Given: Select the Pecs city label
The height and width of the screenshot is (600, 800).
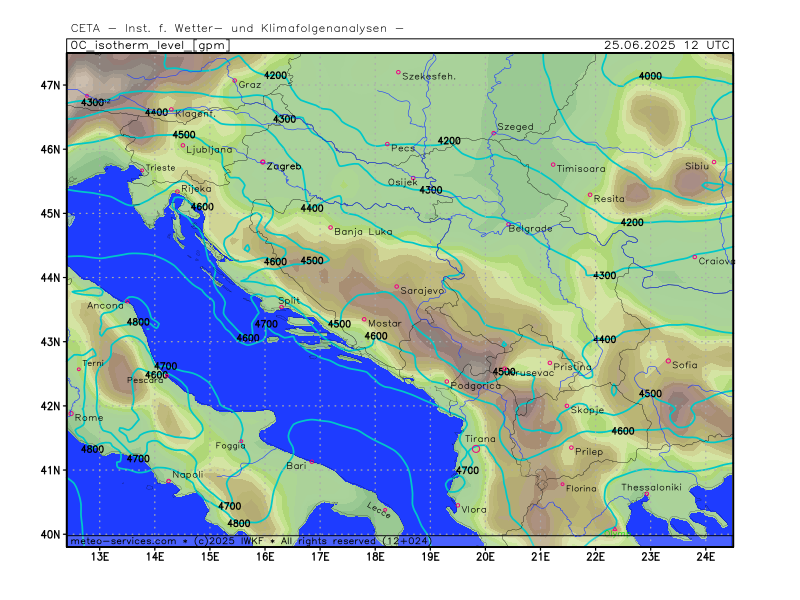Looking at the screenshot, I should (x=403, y=148).
